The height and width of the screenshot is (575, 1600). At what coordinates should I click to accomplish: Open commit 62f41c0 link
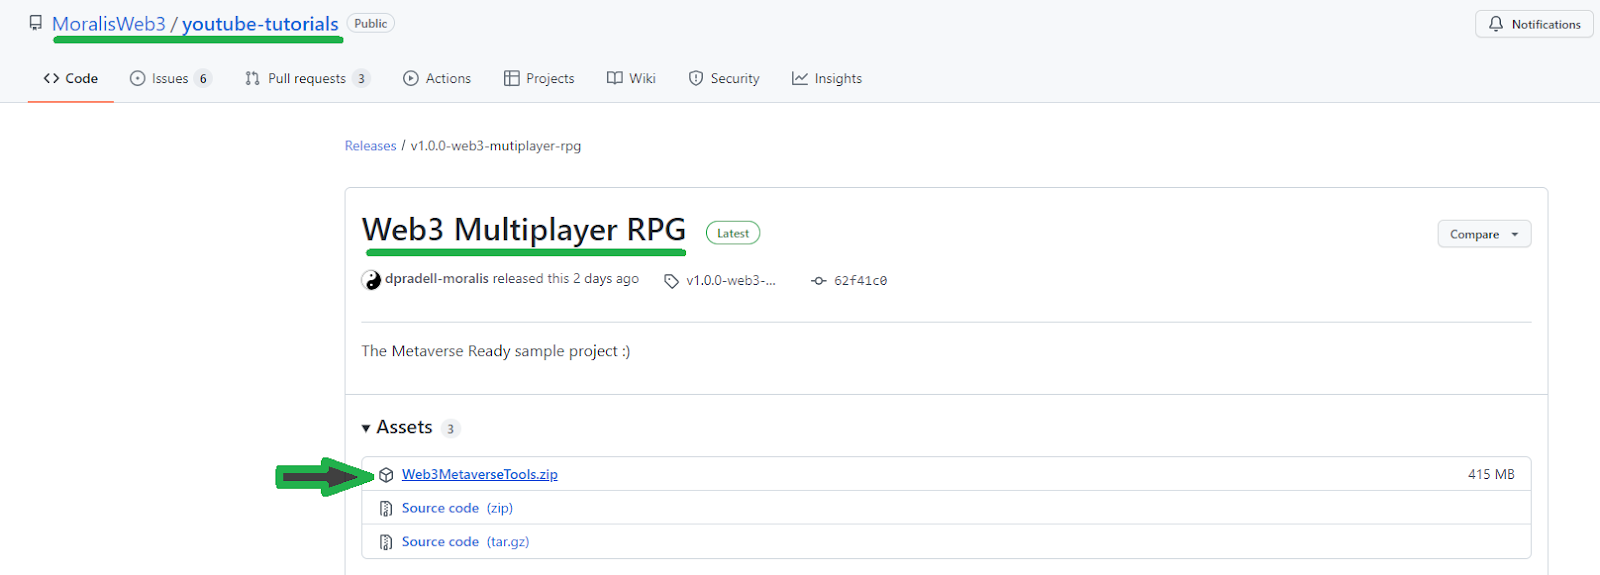[x=860, y=281]
